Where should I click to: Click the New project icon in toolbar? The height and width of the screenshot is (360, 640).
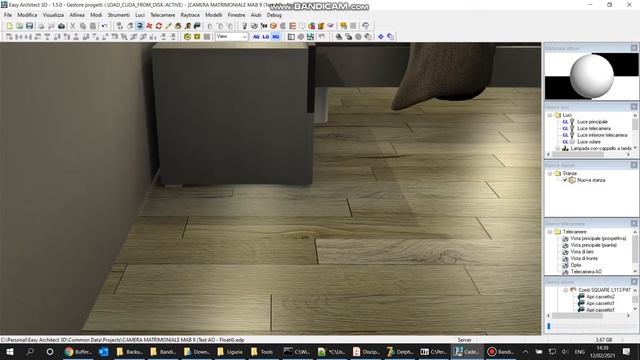[9, 26]
